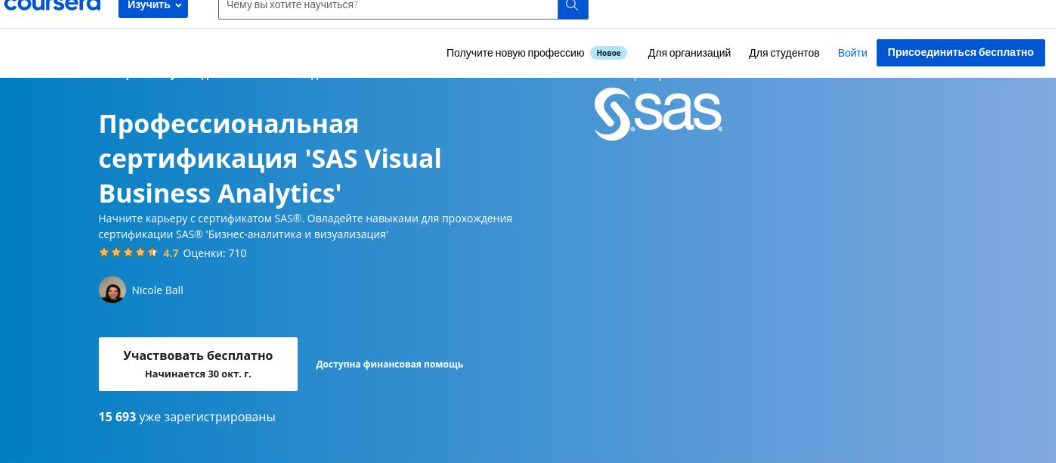Focus the search field 'Чему вы хотите научиться?'
1056x463 pixels.
(388, 7)
